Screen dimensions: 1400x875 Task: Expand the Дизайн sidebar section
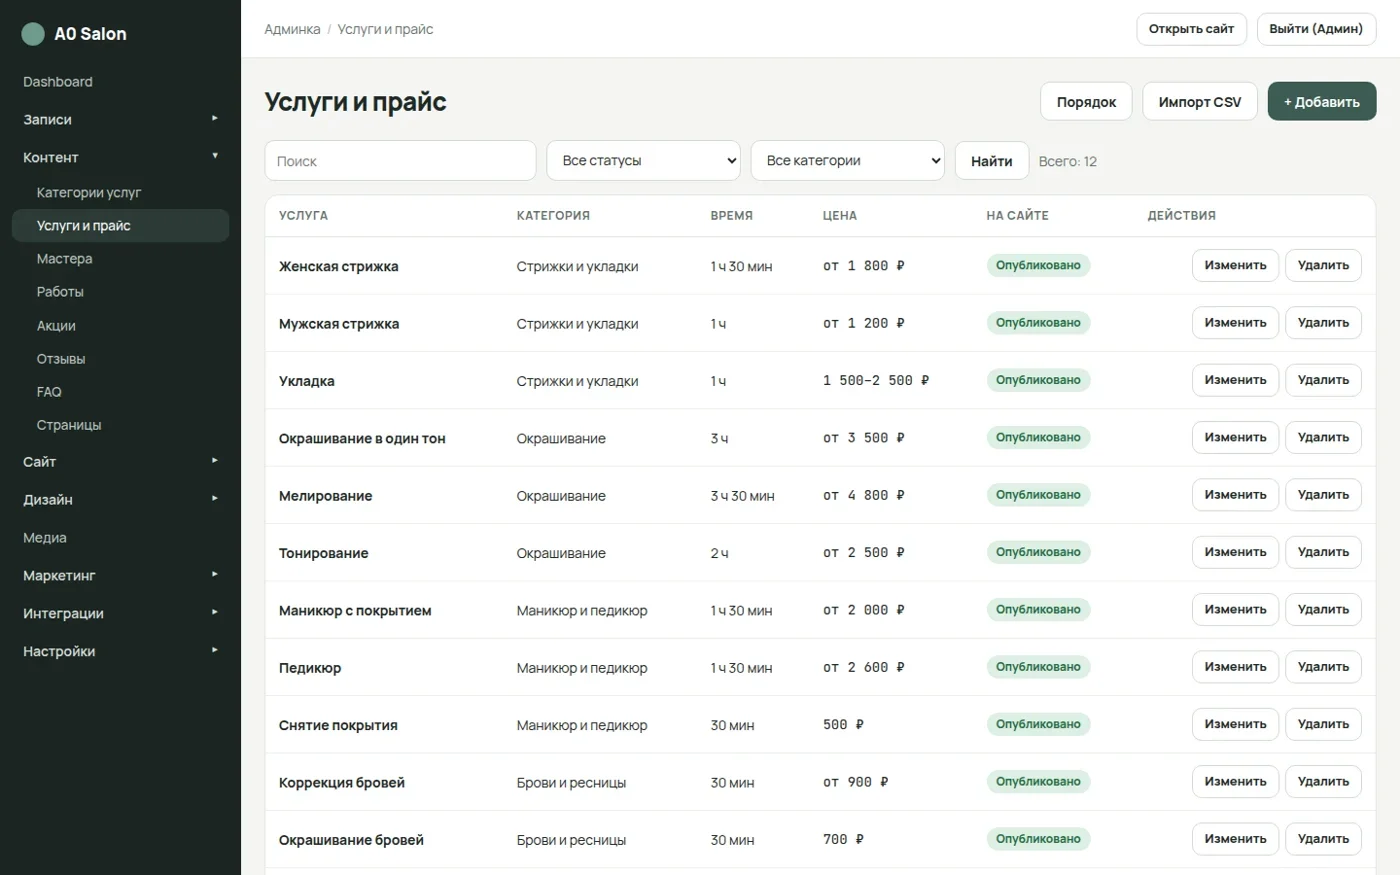pos(120,499)
